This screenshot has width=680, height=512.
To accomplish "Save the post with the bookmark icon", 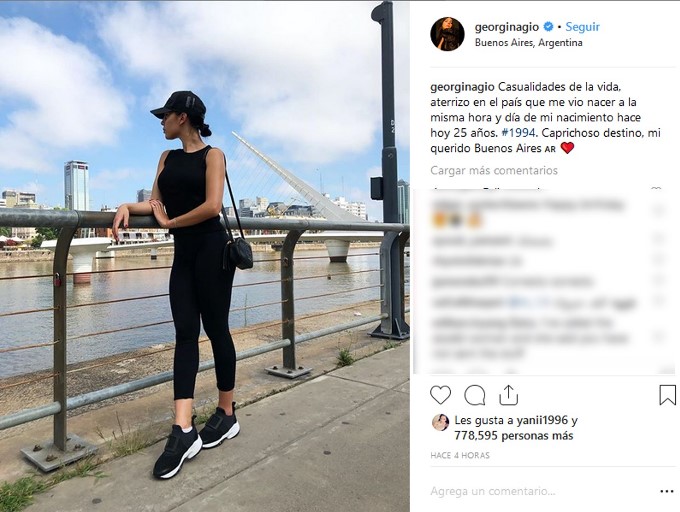I will pyautogui.click(x=667, y=395).
